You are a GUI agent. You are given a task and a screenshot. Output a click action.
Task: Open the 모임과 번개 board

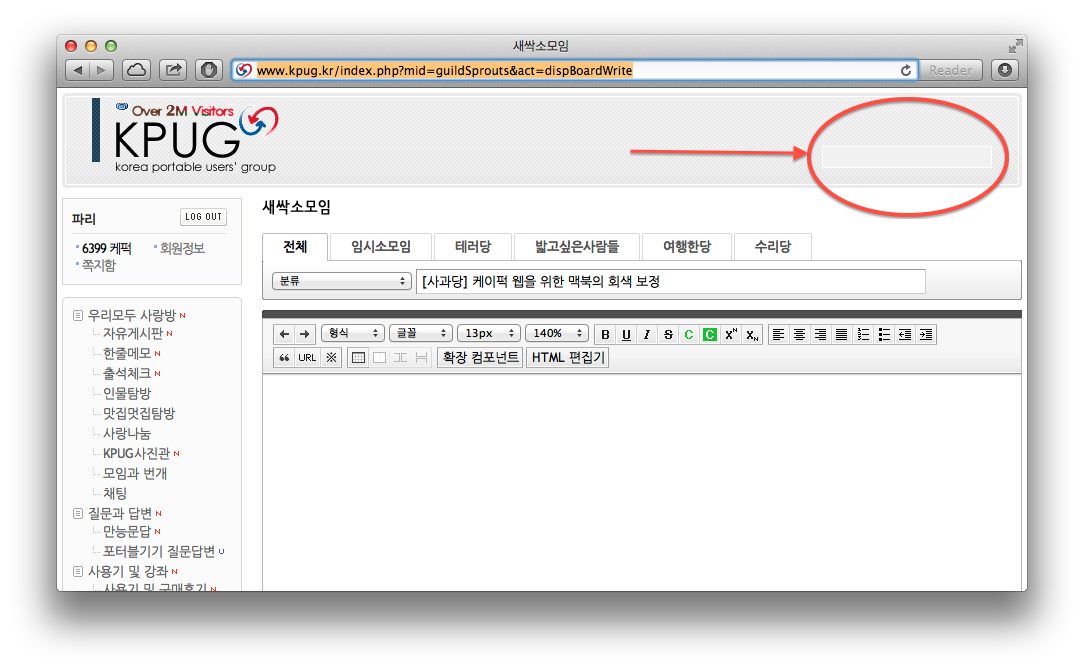[135, 474]
